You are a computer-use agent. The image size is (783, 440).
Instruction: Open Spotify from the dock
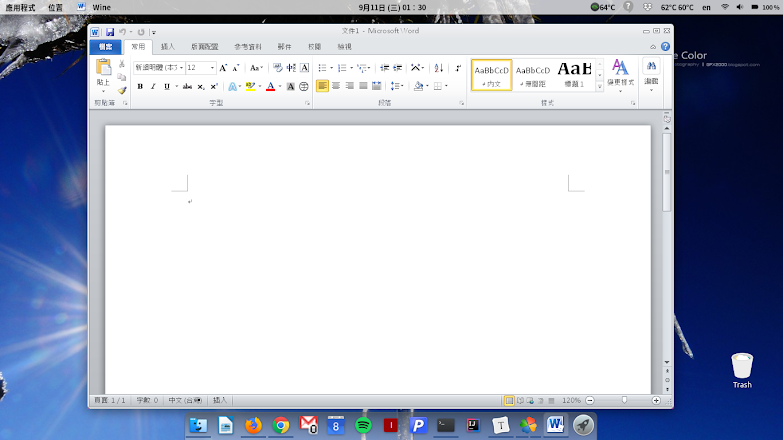(363, 425)
